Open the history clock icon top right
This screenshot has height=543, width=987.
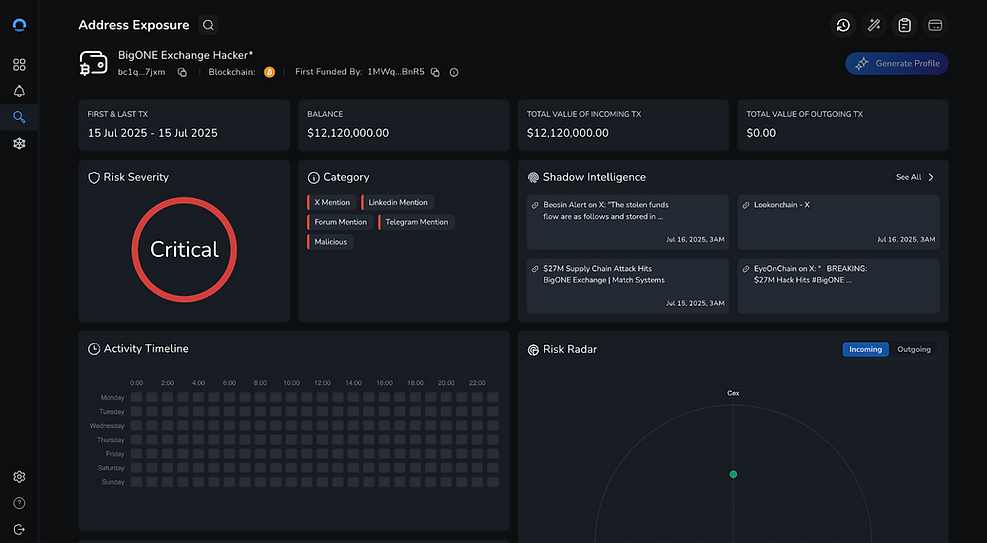coord(843,25)
